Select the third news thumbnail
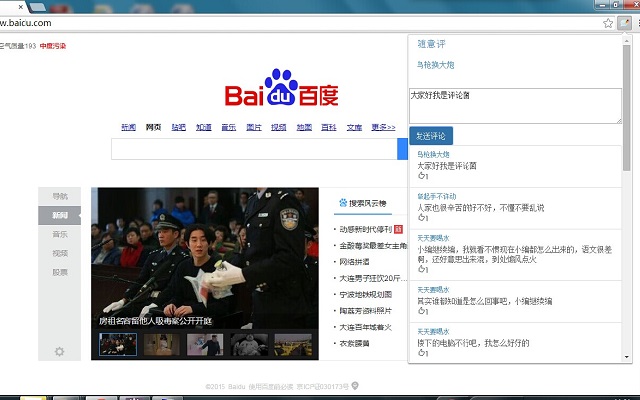The width and height of the screenshot is (640, 400). [x=205, y=344]
